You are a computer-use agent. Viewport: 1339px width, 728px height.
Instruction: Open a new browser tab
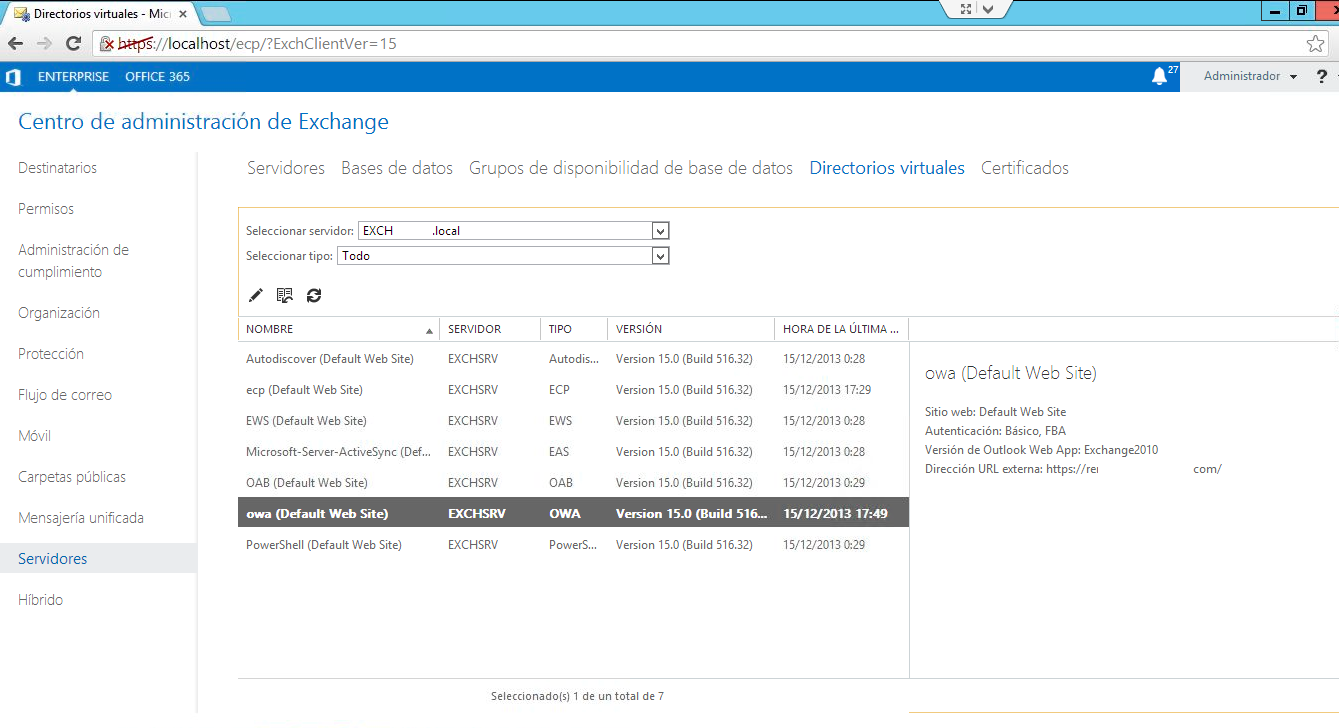tap(215, 14)
